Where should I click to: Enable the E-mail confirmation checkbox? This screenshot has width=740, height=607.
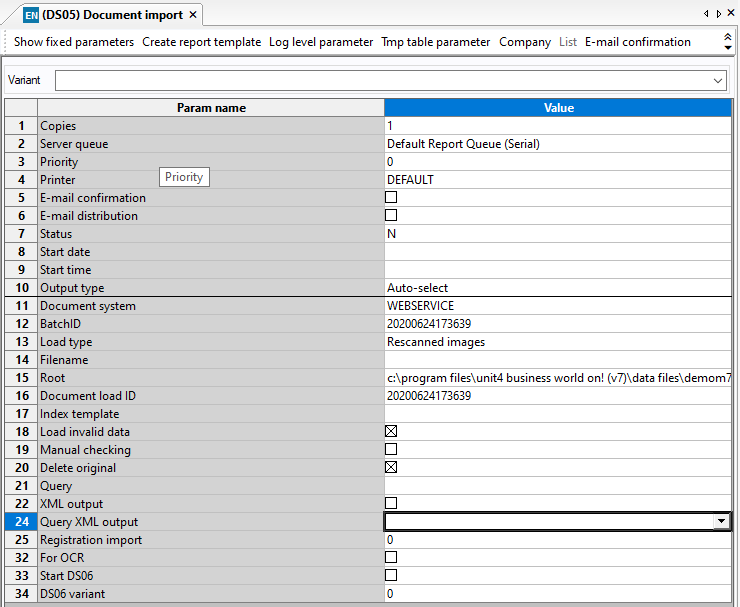tap(391, 198)
